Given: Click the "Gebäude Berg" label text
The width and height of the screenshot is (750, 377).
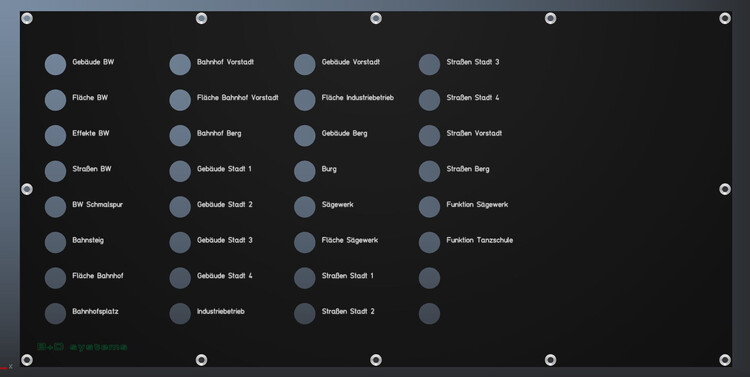Looking at the screenshot, I should tap(345, 133).
